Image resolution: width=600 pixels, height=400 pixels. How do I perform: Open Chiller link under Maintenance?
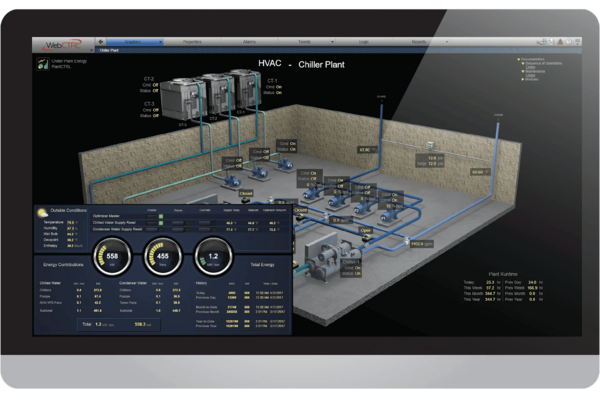point(530,75)
